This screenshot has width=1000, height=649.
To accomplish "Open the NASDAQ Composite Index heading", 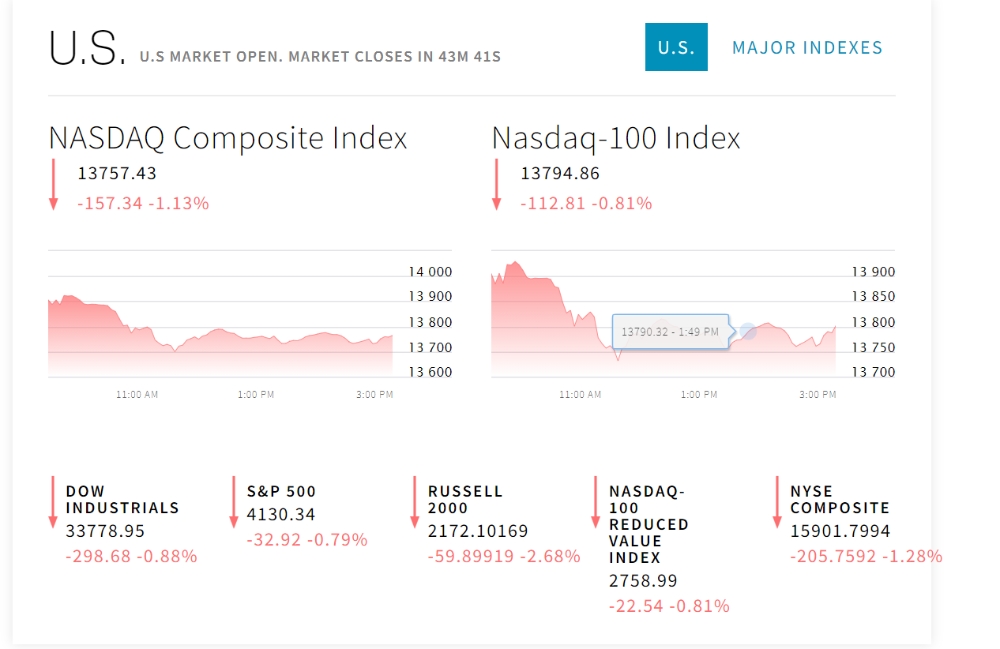I will point(228,138).
